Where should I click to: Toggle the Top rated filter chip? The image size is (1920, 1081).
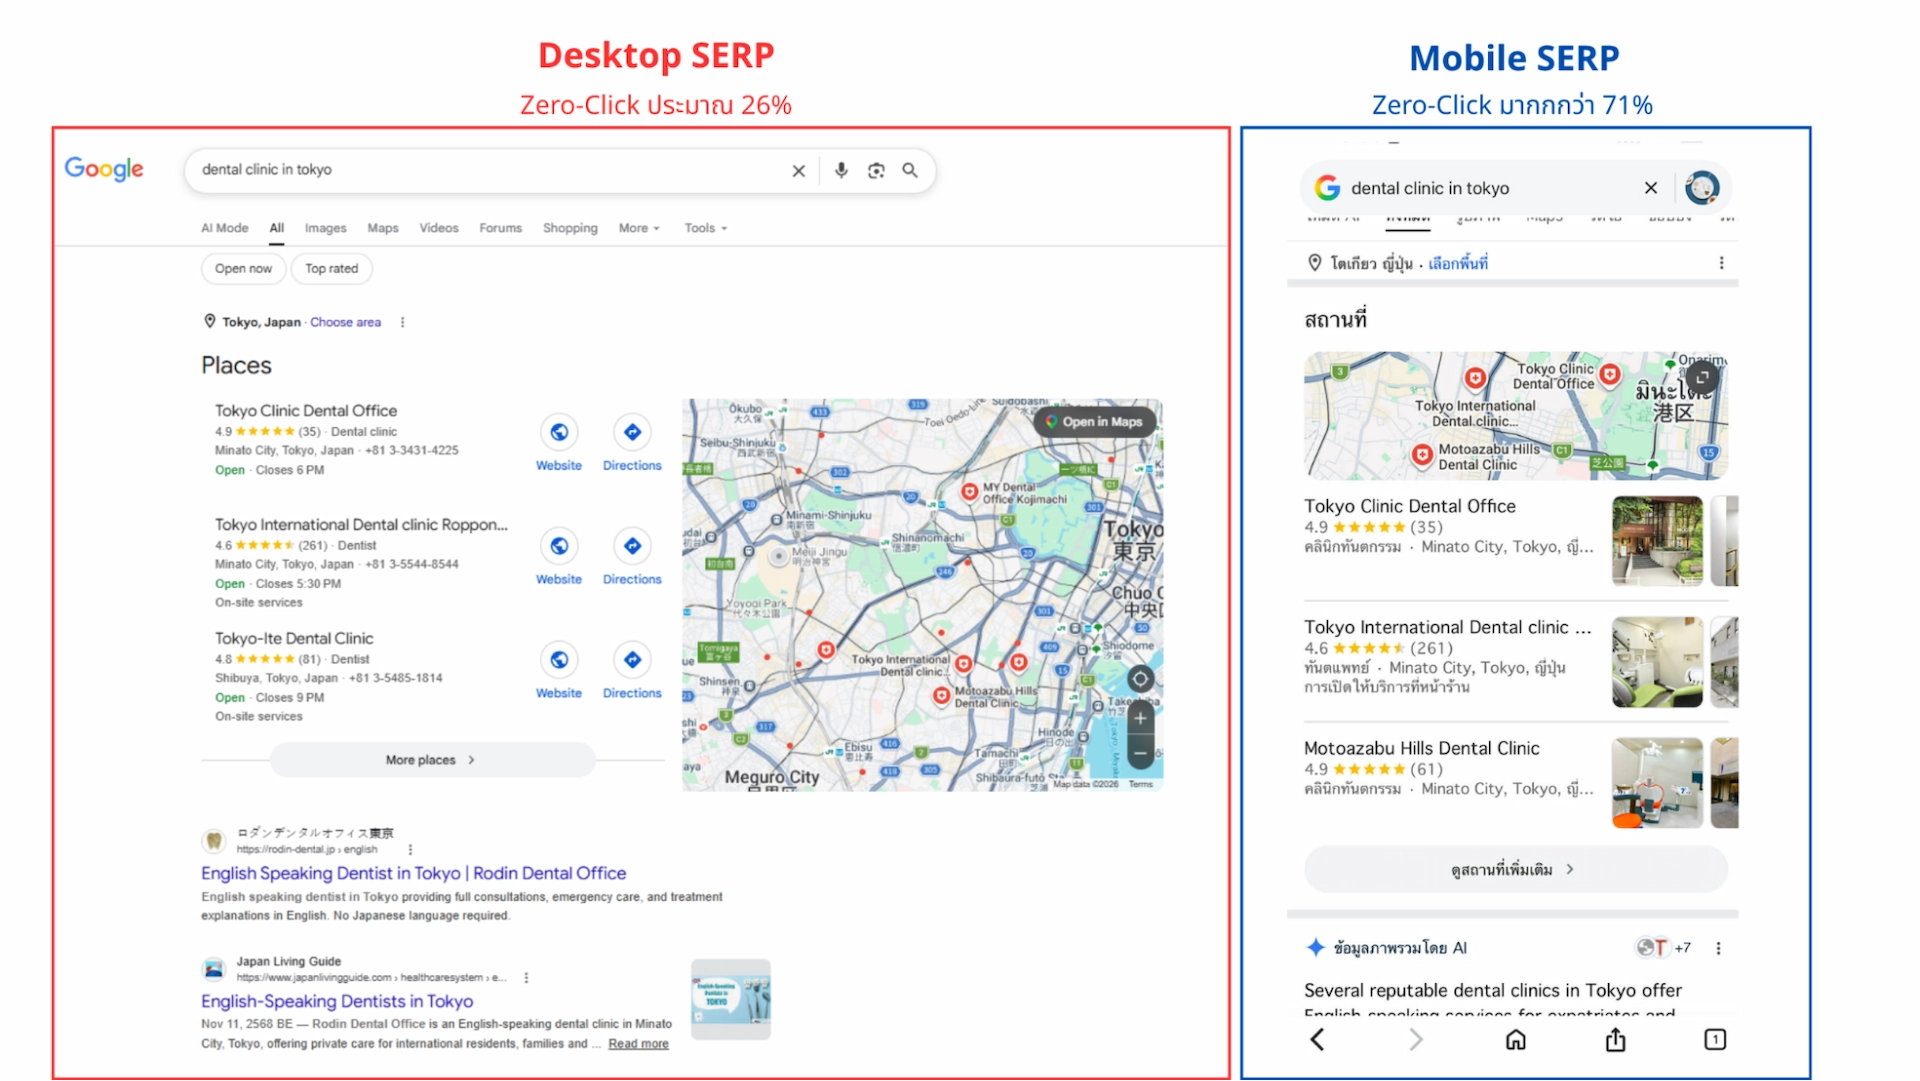click(331, 269)
